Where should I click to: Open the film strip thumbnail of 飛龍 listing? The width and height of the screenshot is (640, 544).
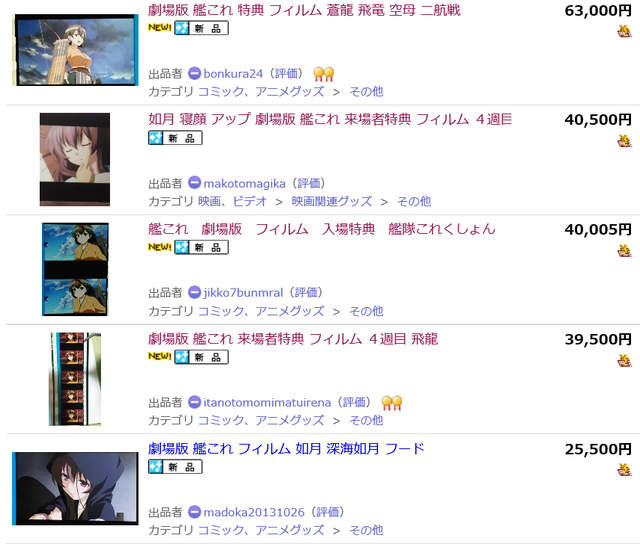pyautogui.click(x=75, y=379)
